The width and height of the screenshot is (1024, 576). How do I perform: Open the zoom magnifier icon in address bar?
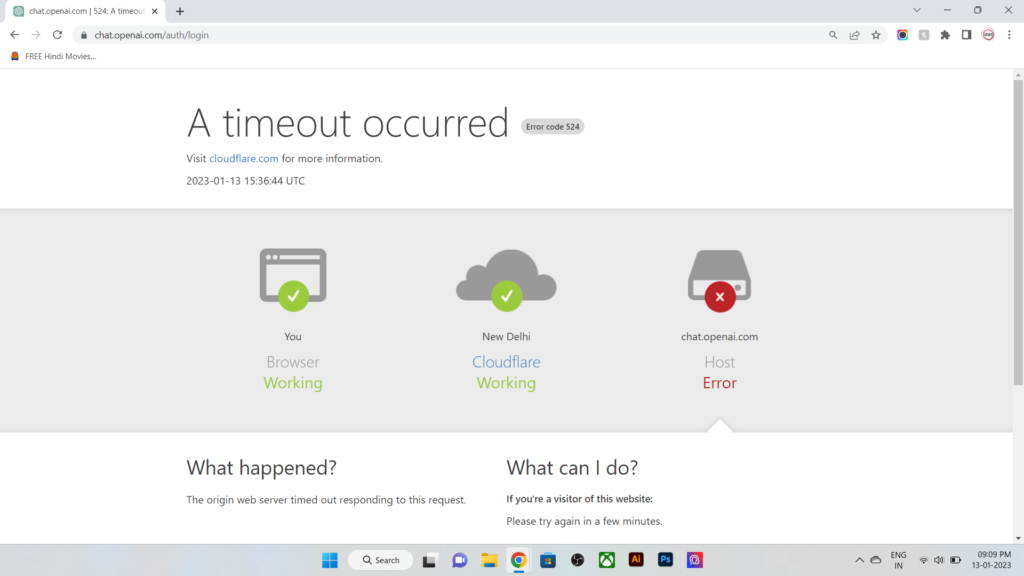pyautogui.click(x=833, y=35)
